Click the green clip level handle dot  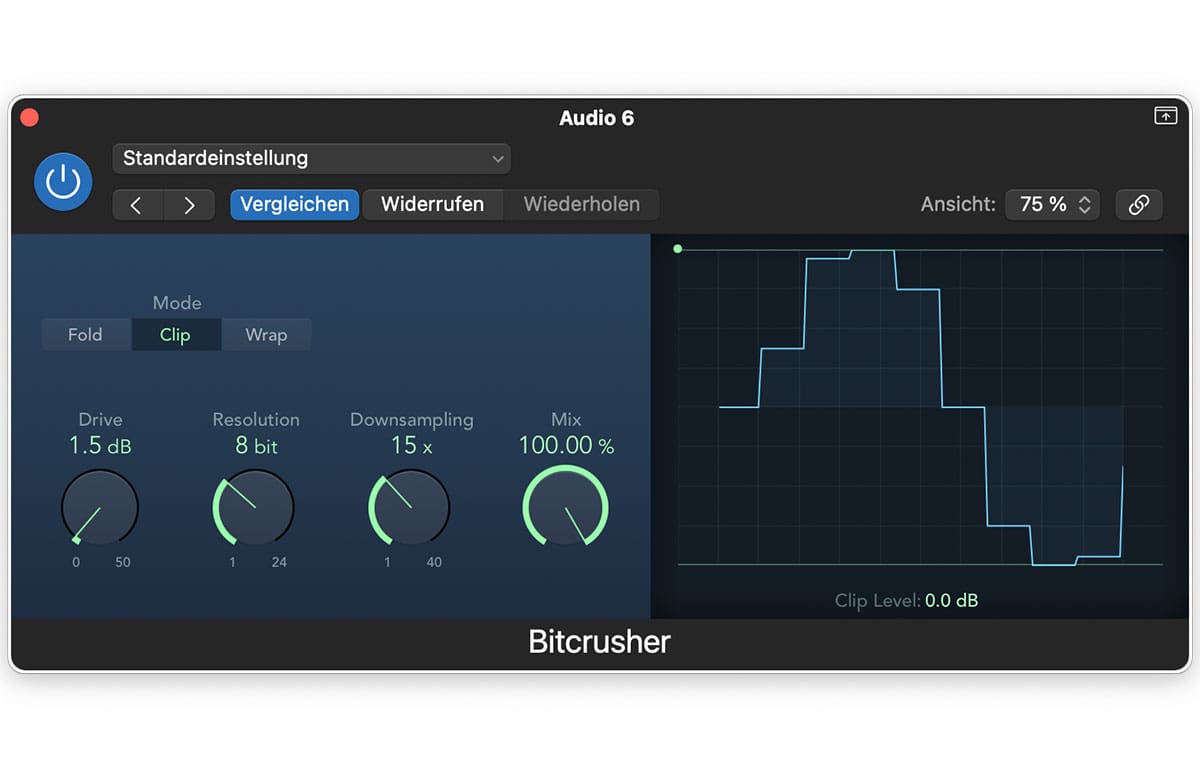[x=678, y=249]
